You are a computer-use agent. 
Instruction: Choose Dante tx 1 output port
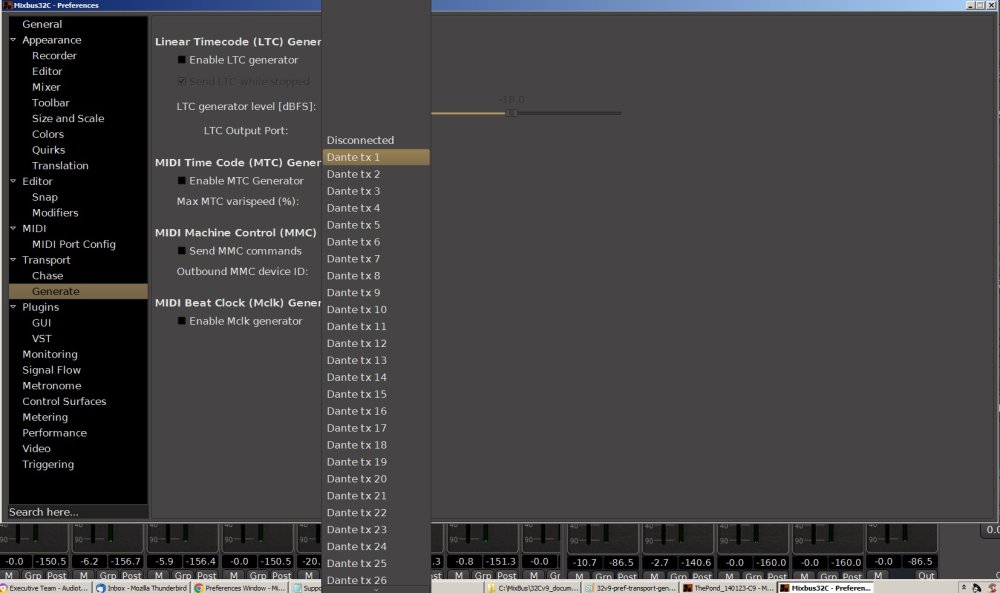click(x=376, y=157)
